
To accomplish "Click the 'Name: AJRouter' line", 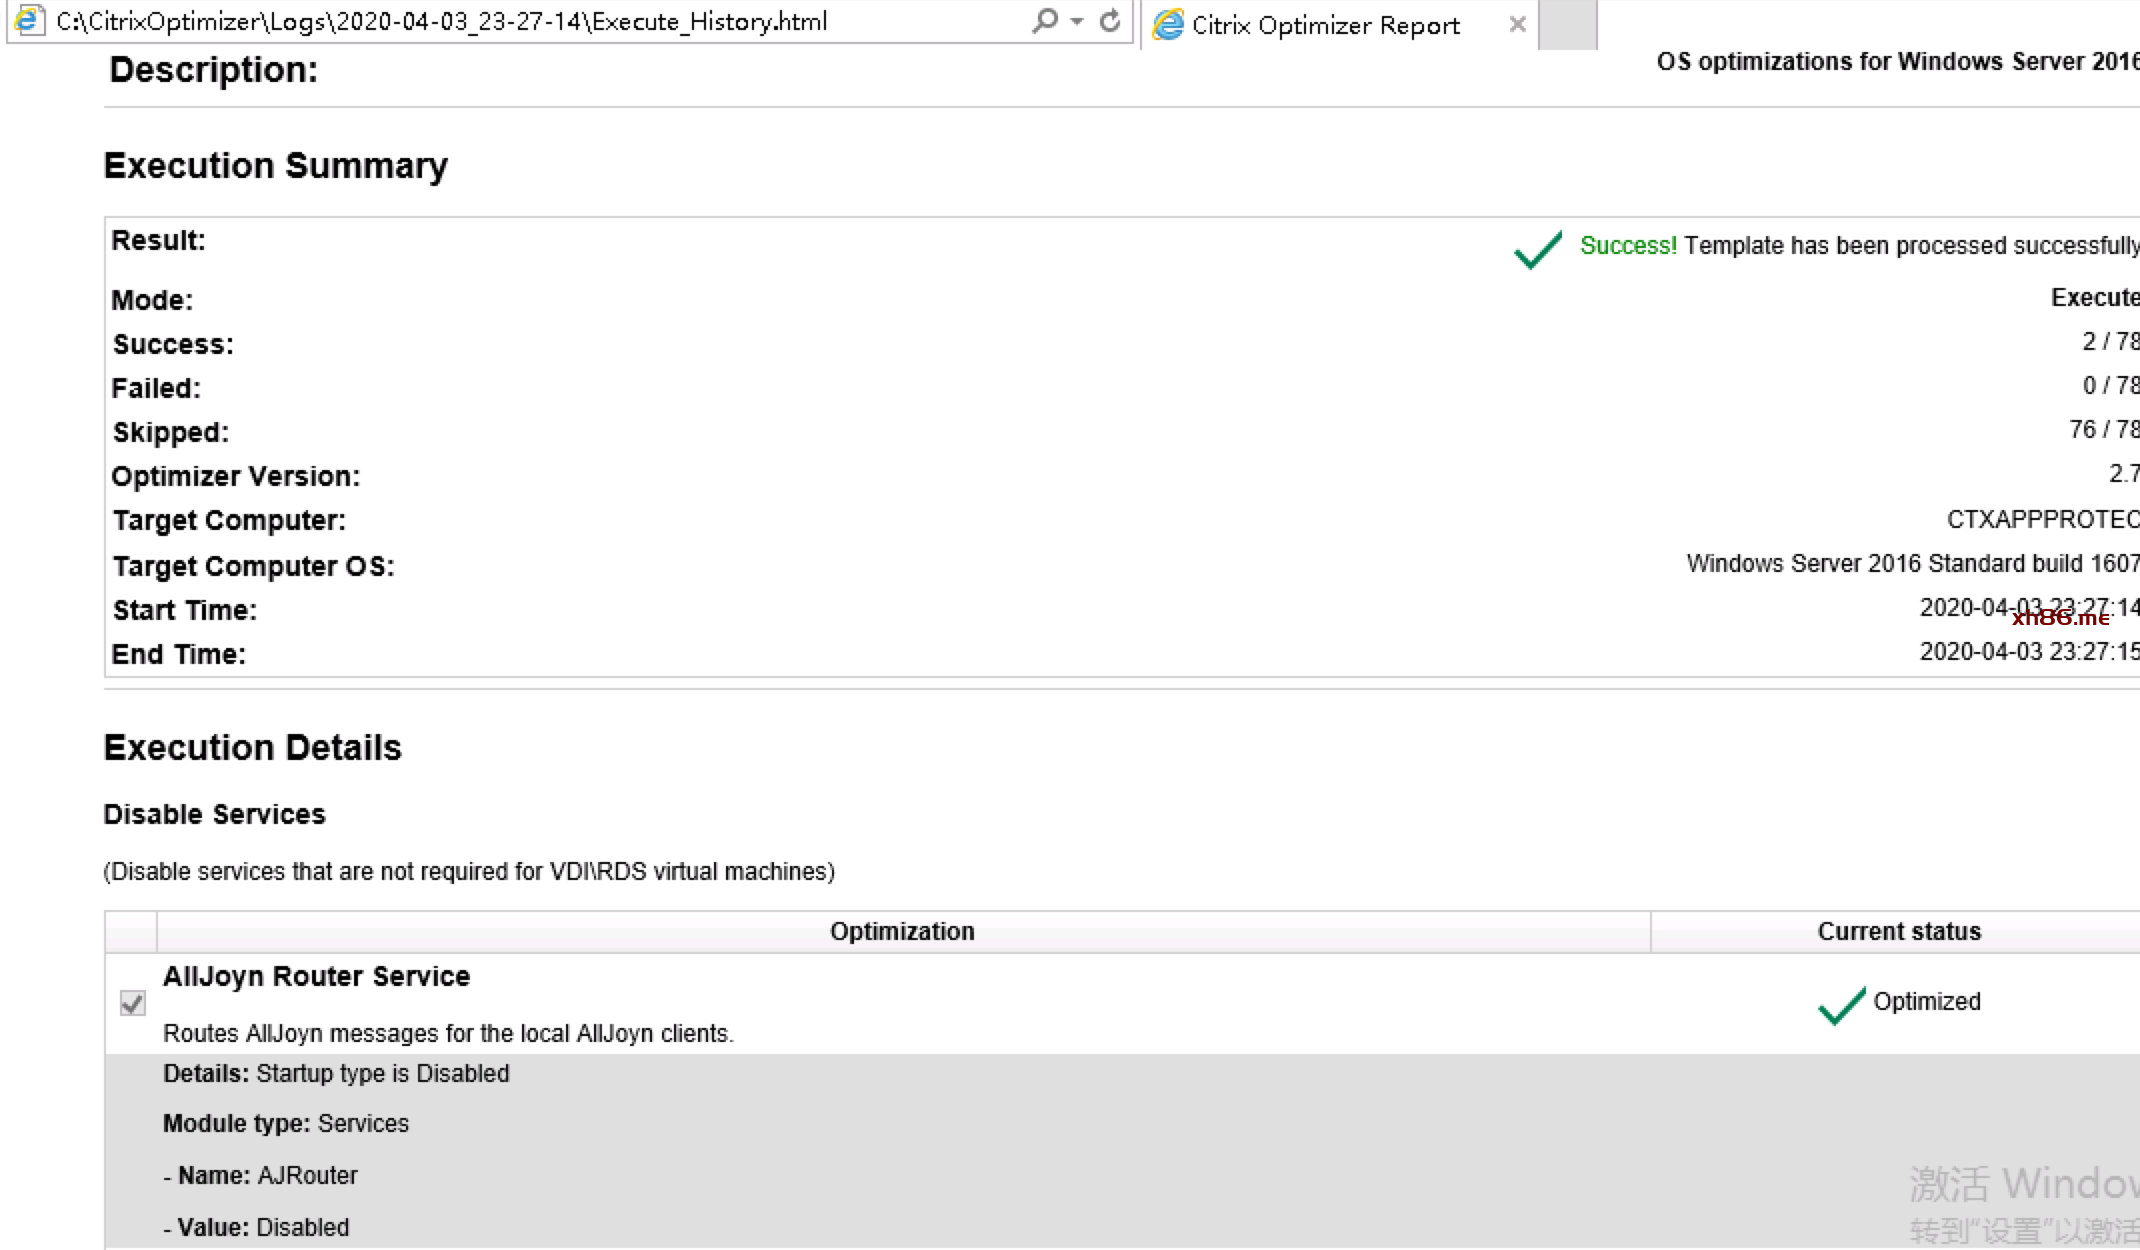I will pyautogui.click(x=260, y=1175).
